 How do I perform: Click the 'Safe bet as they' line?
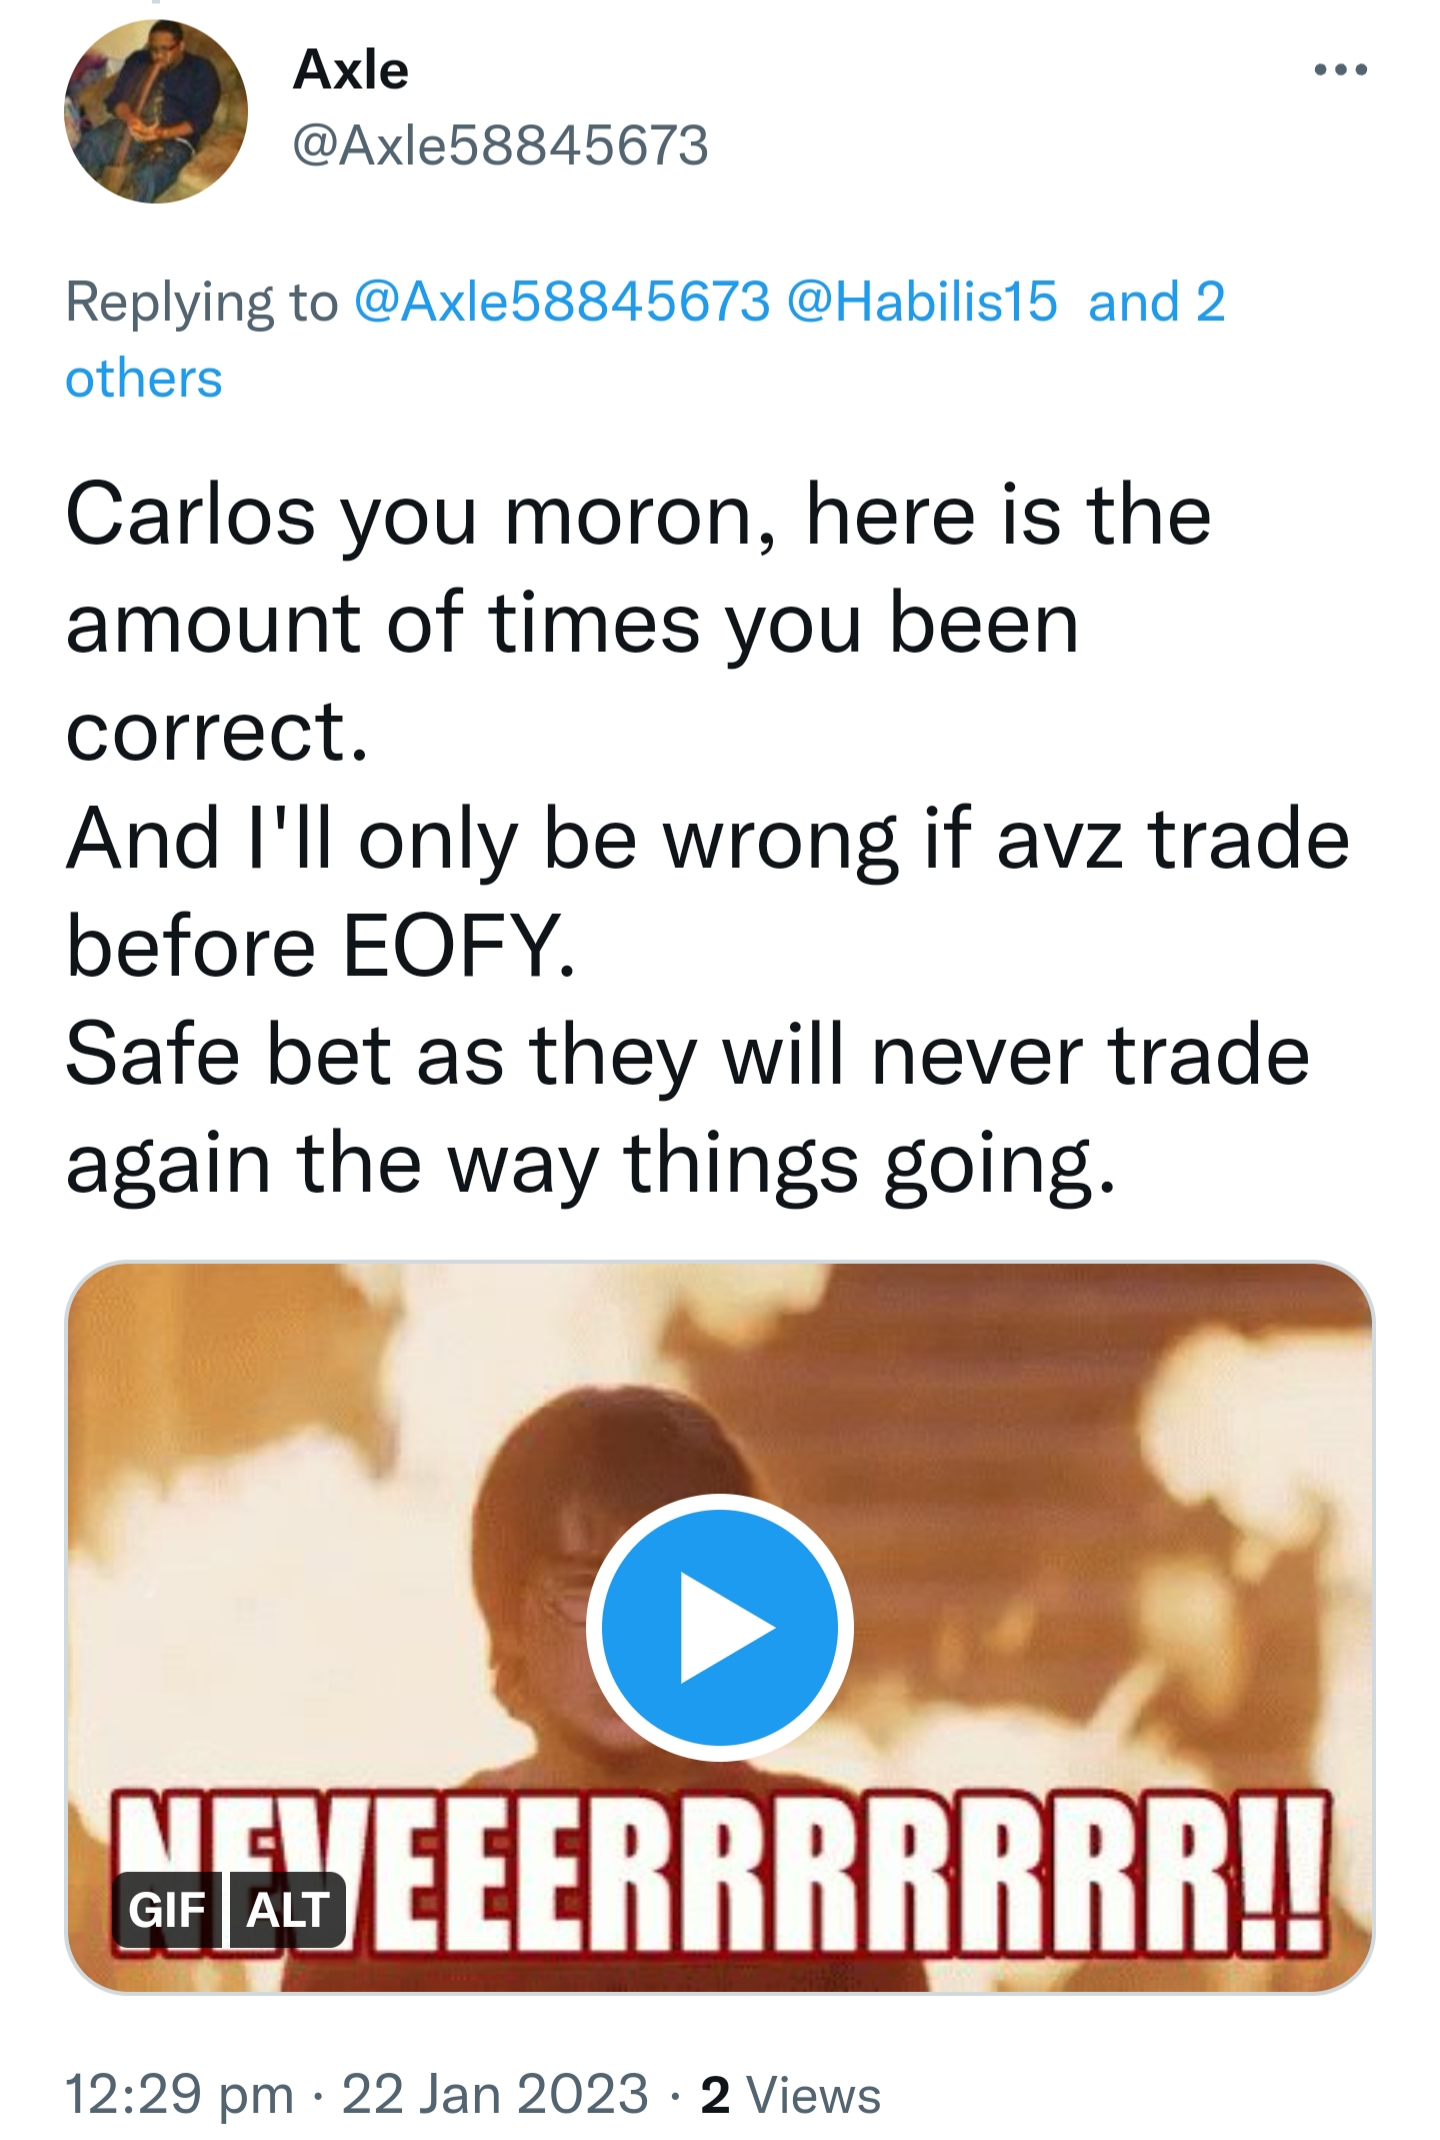click(x=380, y=1054)
